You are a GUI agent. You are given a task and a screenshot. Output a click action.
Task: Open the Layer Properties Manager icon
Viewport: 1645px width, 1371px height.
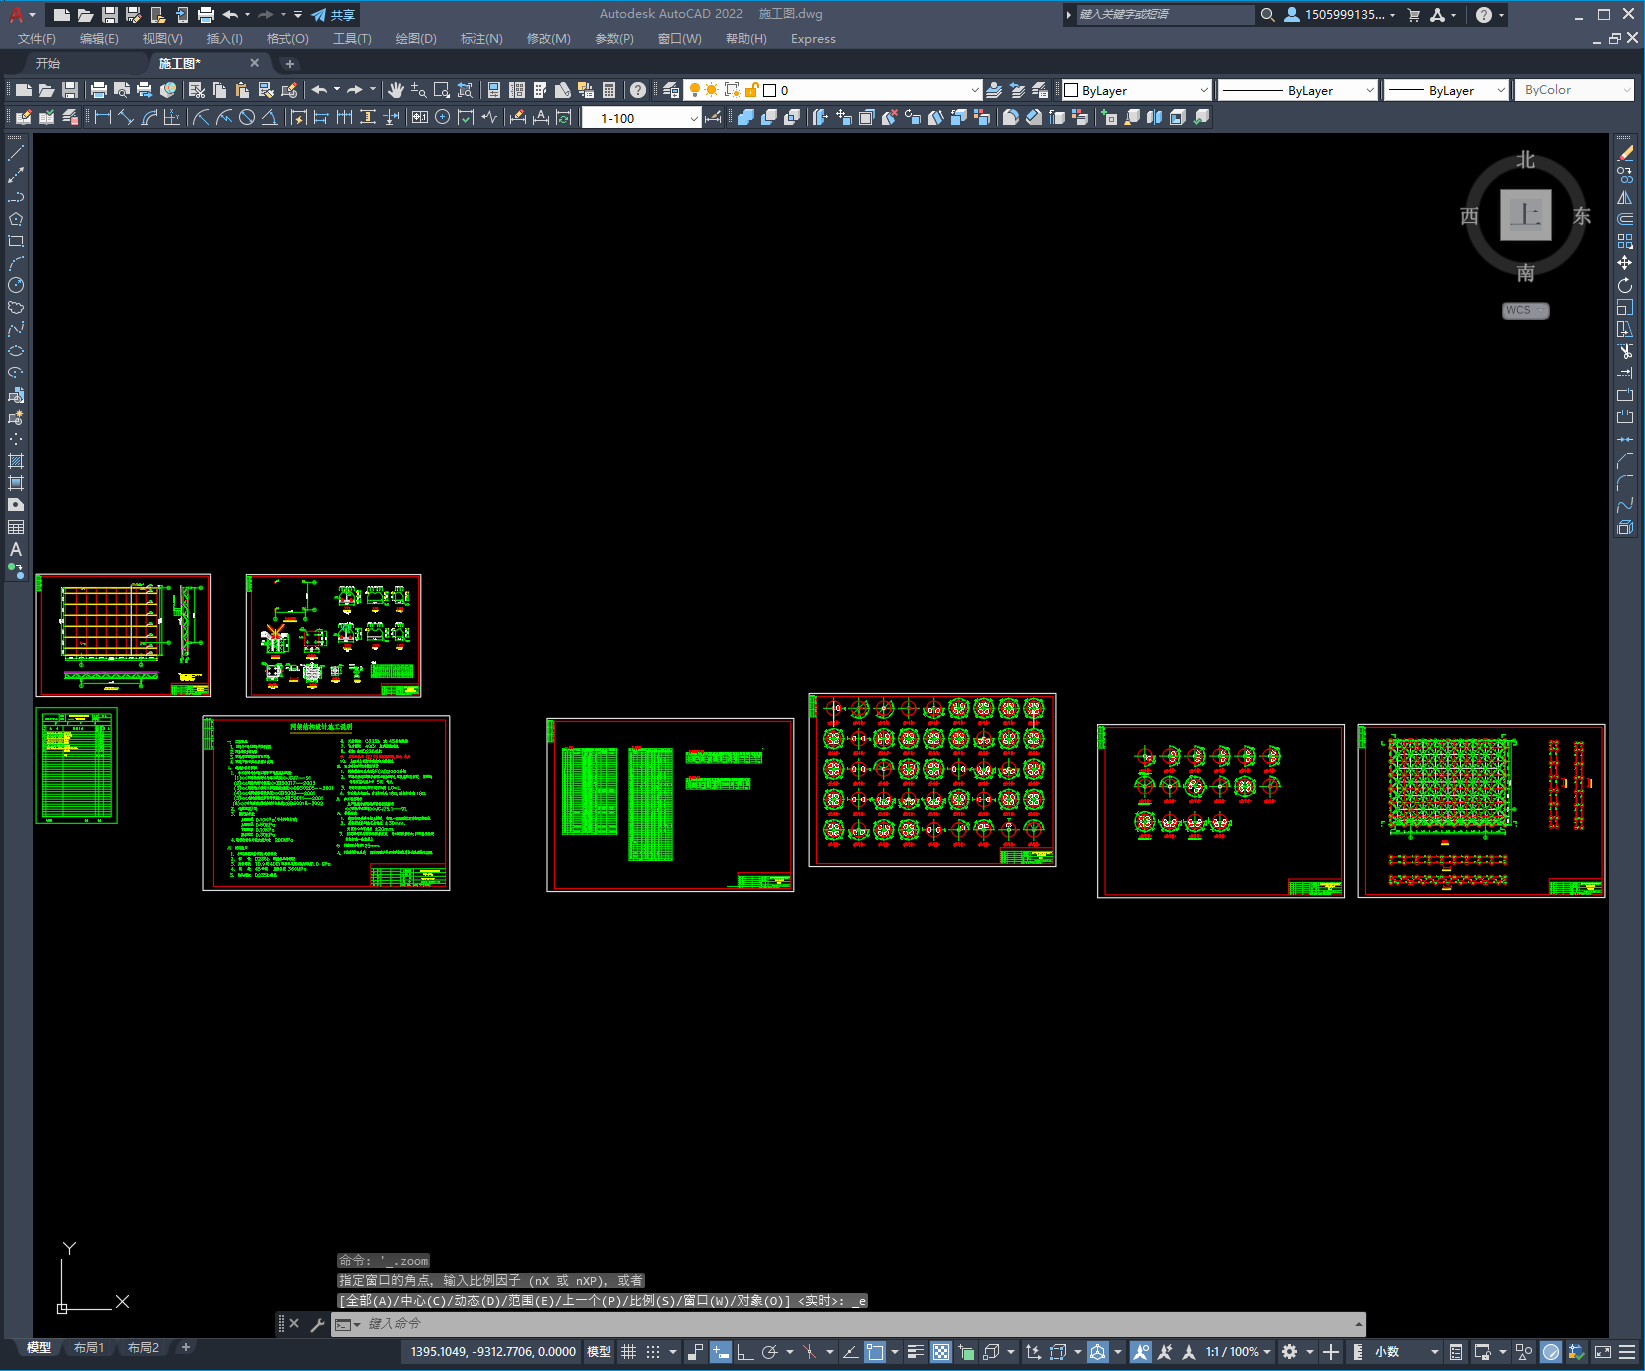(x=671, y=90)
